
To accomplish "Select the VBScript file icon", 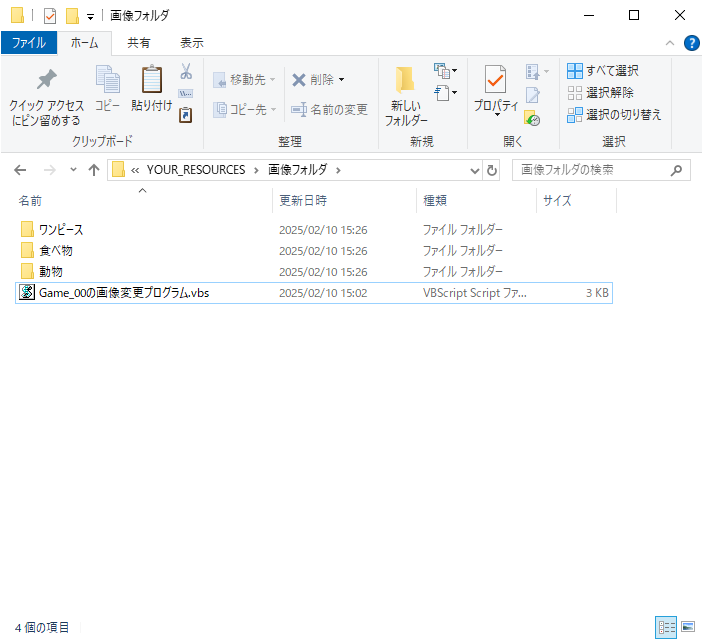I will tap(26, 292).
